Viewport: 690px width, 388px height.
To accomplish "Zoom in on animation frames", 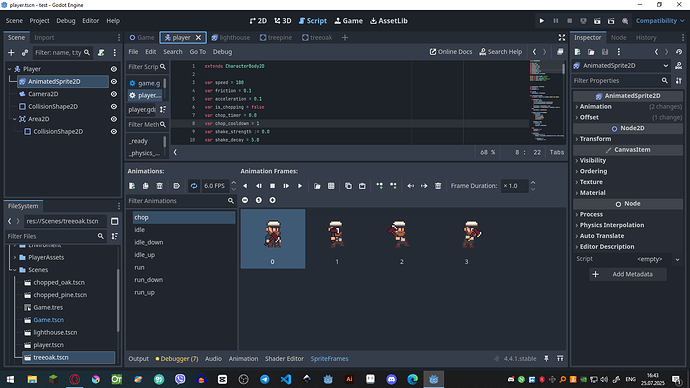I will click(272, 200).
